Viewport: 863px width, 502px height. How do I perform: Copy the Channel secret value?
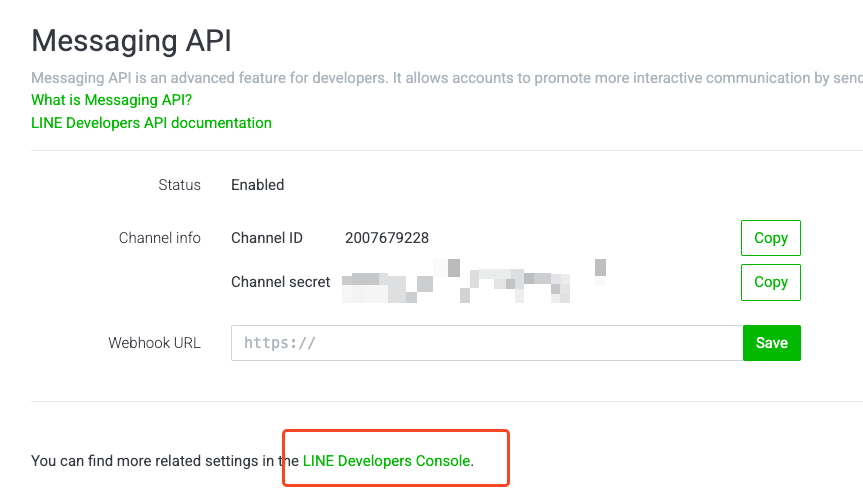click(x=771, y=282)
